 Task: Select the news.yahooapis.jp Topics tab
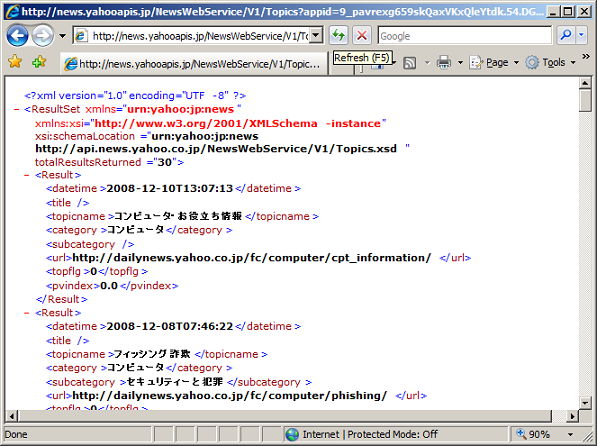click(x=193, y=64)
